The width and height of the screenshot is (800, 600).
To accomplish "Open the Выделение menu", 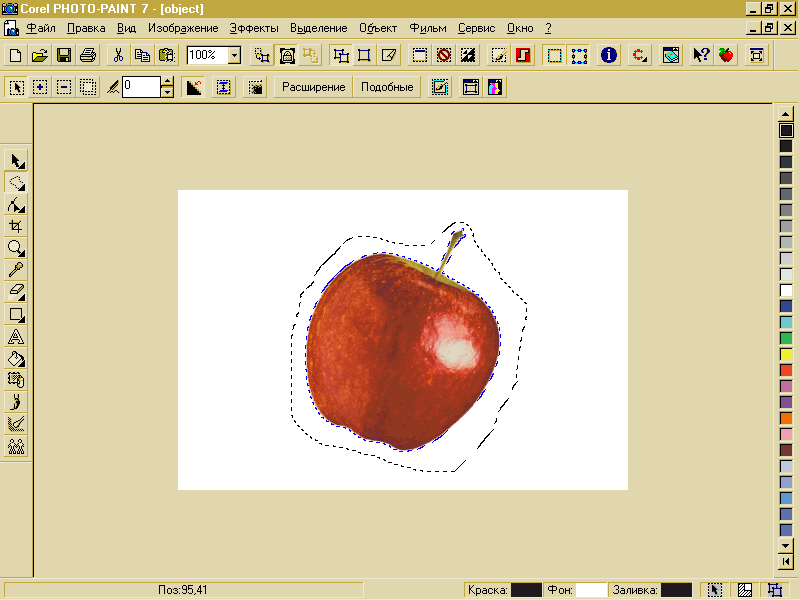I will [320, 29].
